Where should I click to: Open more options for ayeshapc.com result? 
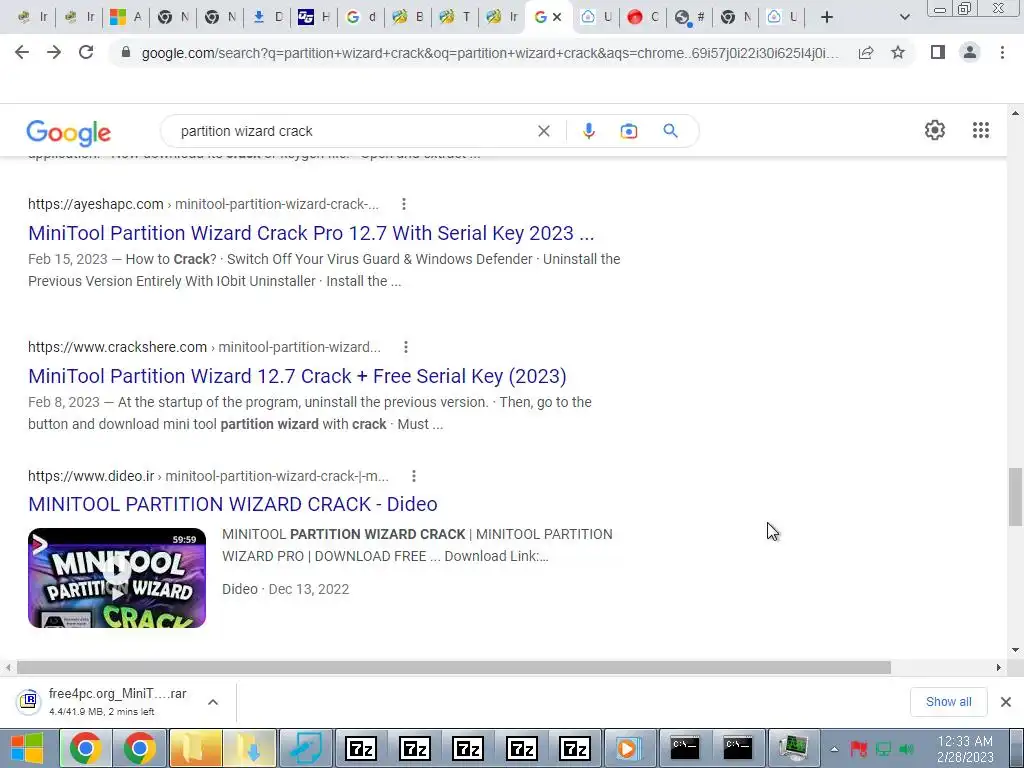[404, 204]
